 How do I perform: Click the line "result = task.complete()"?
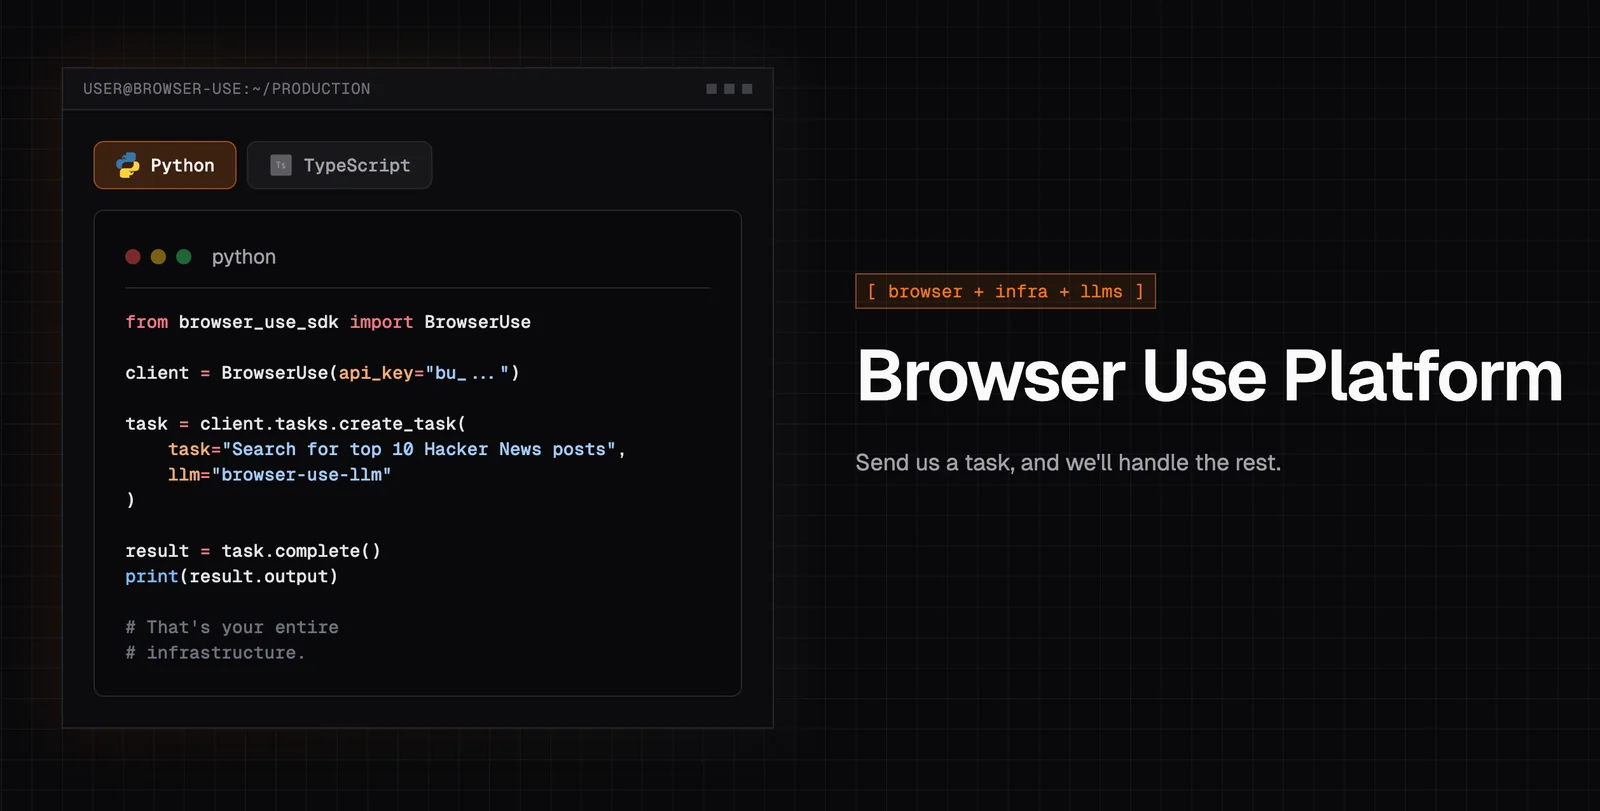point(253,551)
